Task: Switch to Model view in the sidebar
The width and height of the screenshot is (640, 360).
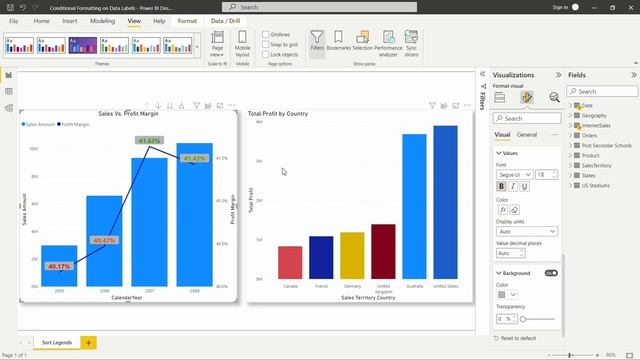Action: pyautogui.click(x=9, y=108)
